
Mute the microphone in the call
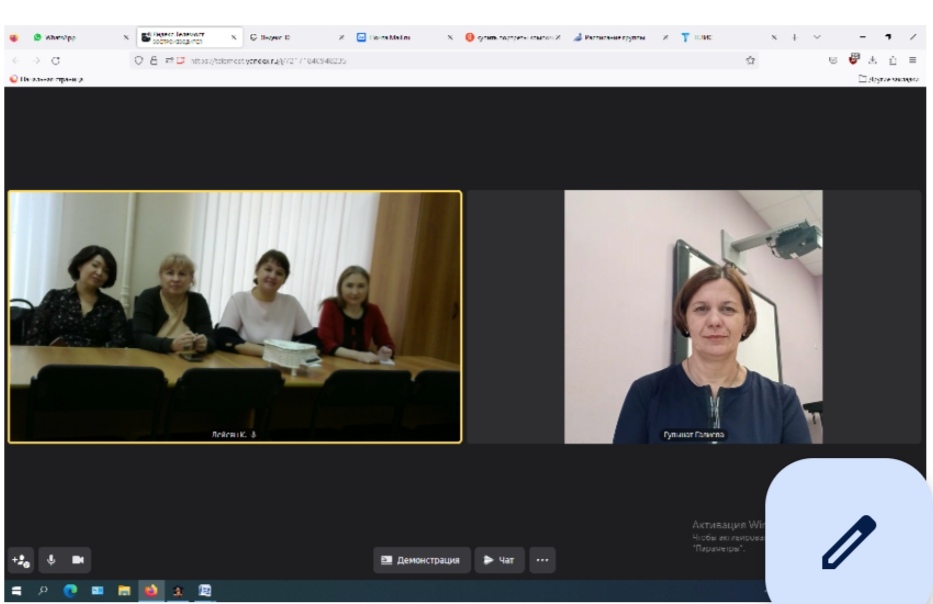coord(51,560)
